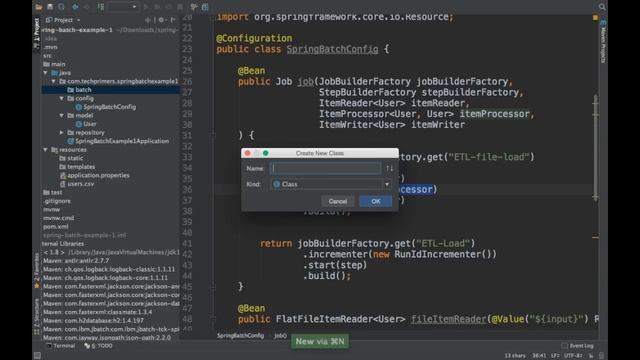Click fold marker at line 31
The image size is (640, 360).
(212, 135)
